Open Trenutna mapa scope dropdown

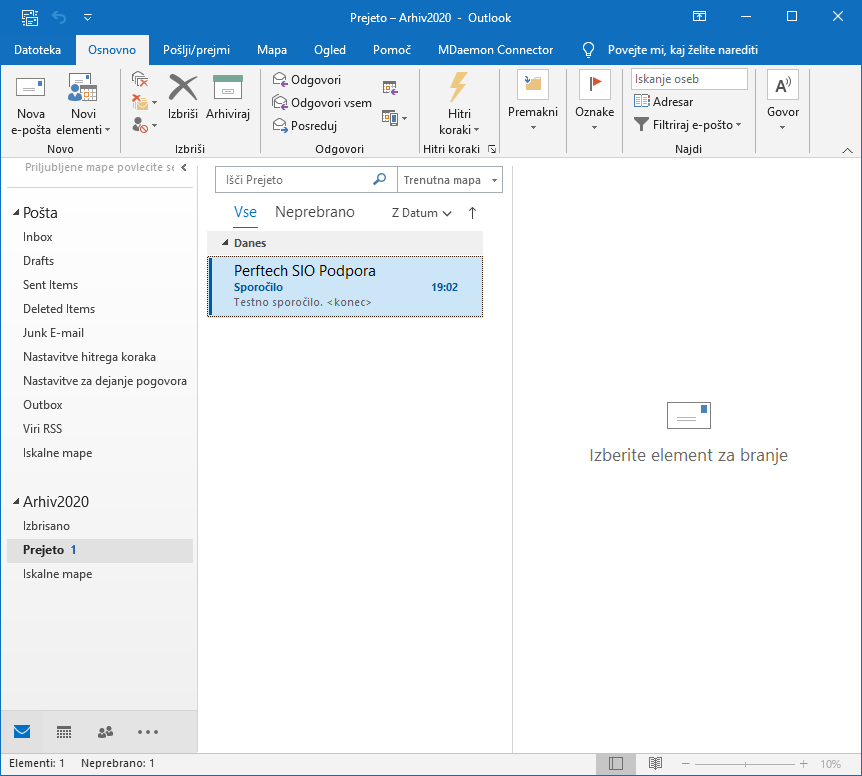tap(450, 180)
